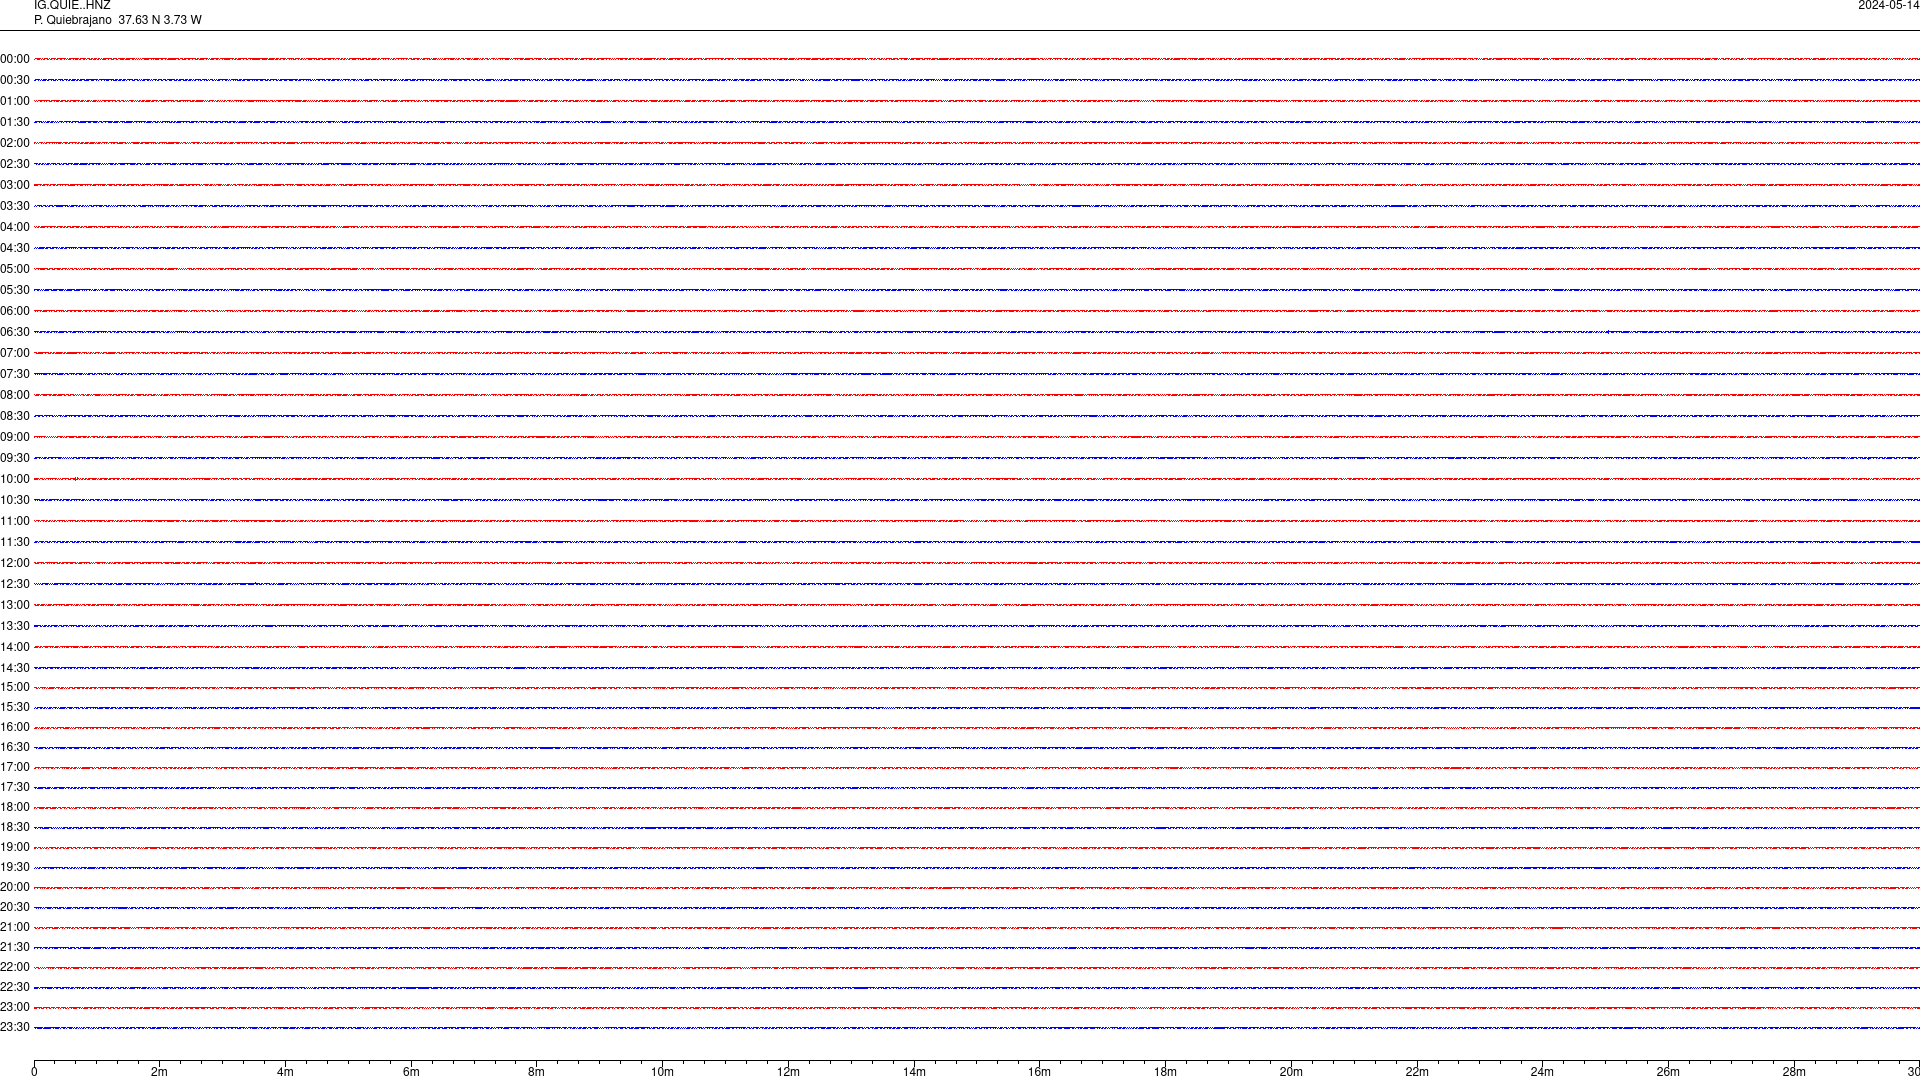Click the 14m tick on time axis

[914, 1072]
